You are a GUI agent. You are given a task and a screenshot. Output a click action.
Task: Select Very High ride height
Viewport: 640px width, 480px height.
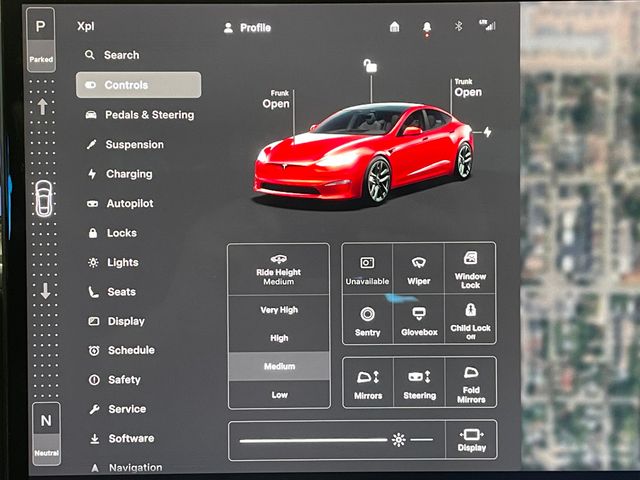coord(279,310)
